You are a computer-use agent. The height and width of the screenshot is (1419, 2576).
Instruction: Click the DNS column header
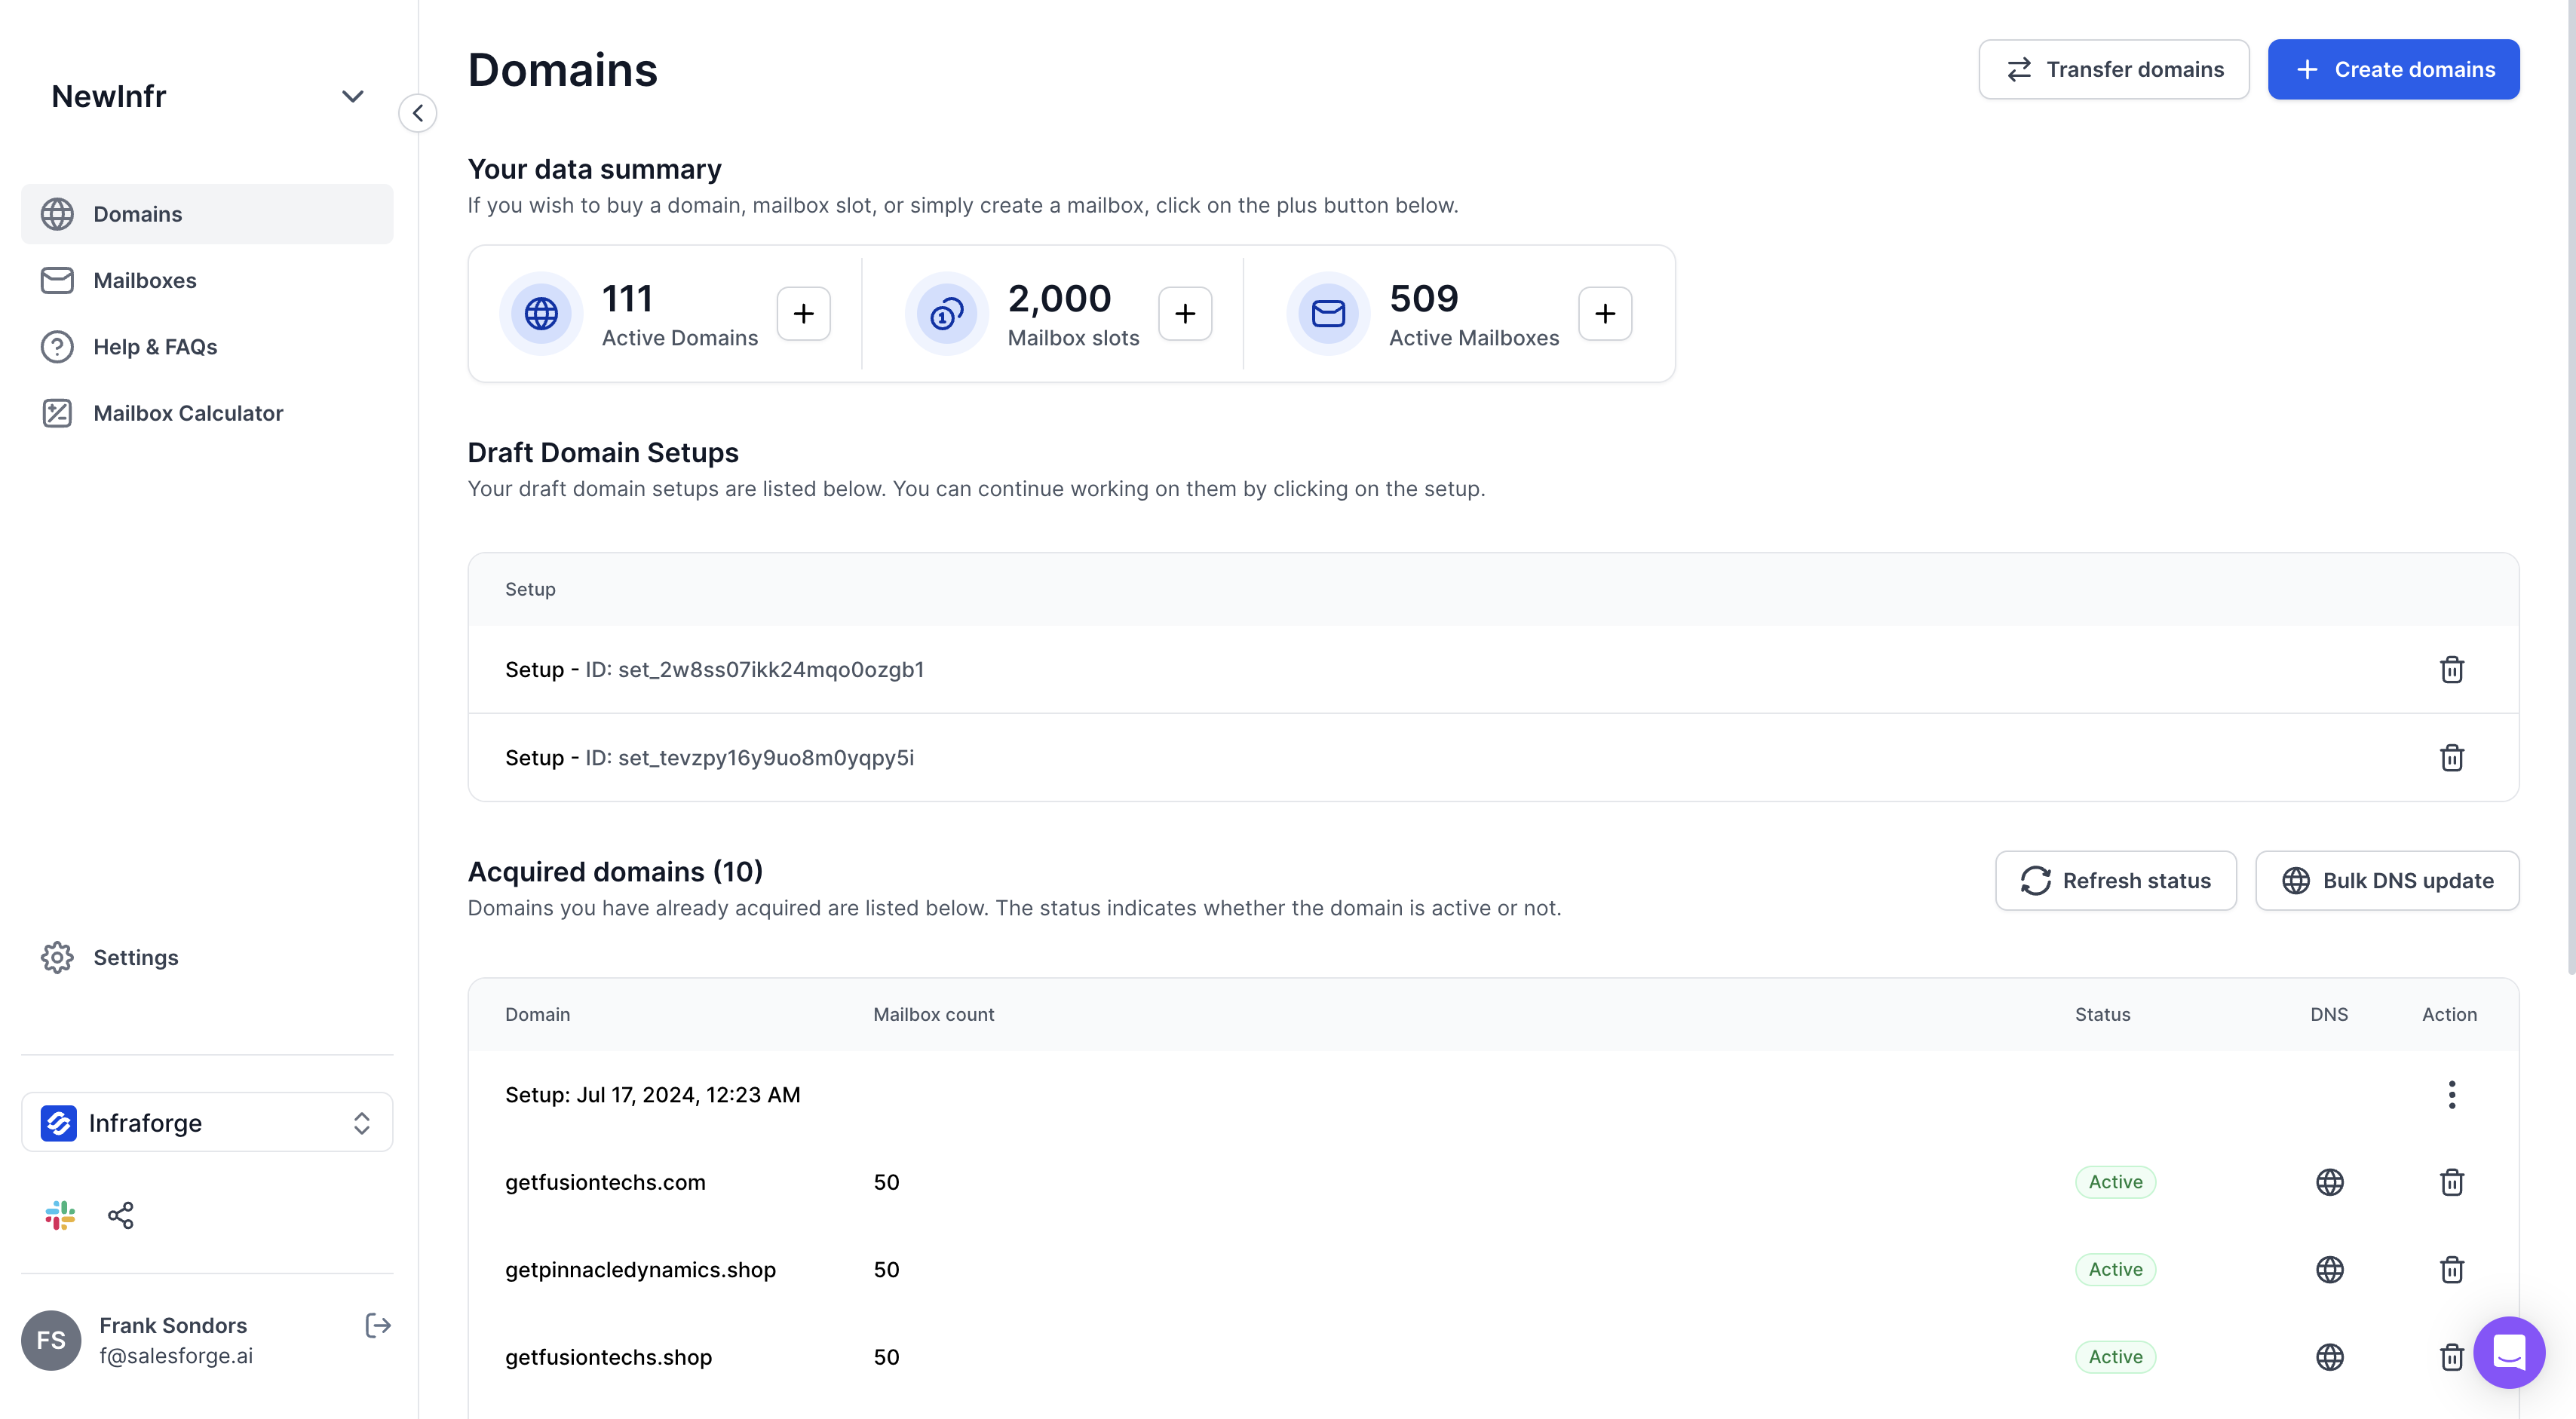2329,1014
